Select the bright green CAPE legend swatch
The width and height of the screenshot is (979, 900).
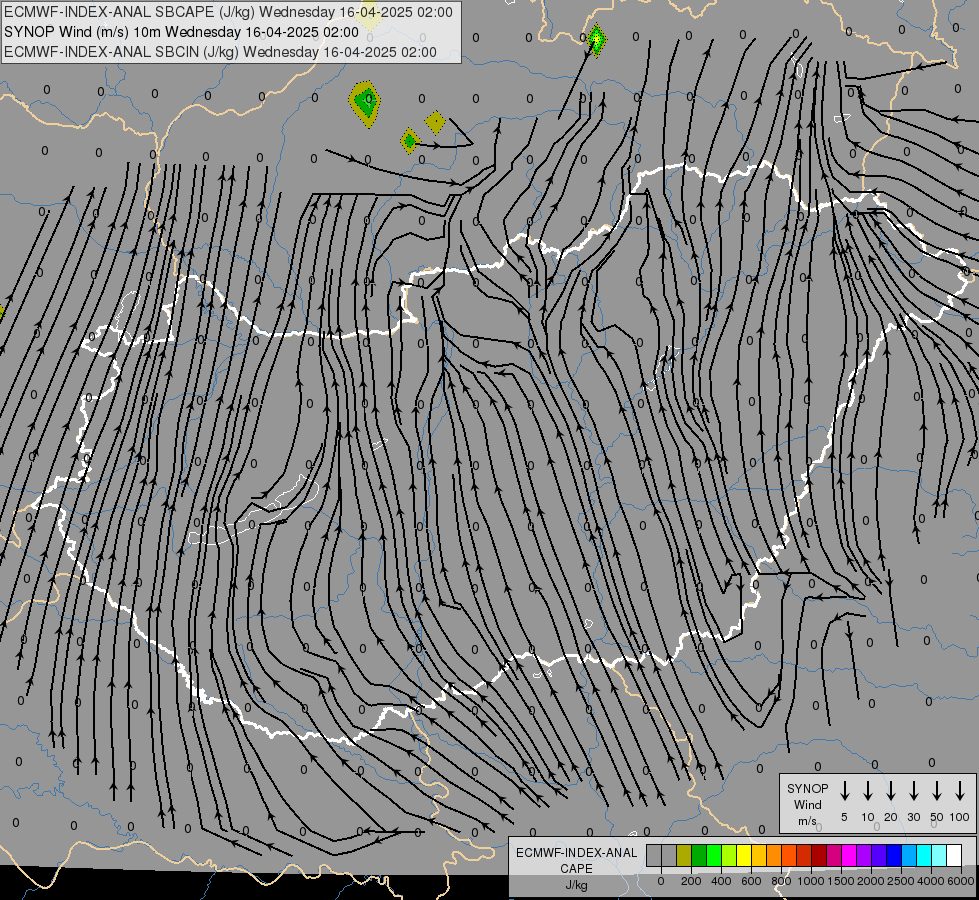point(714,855)
